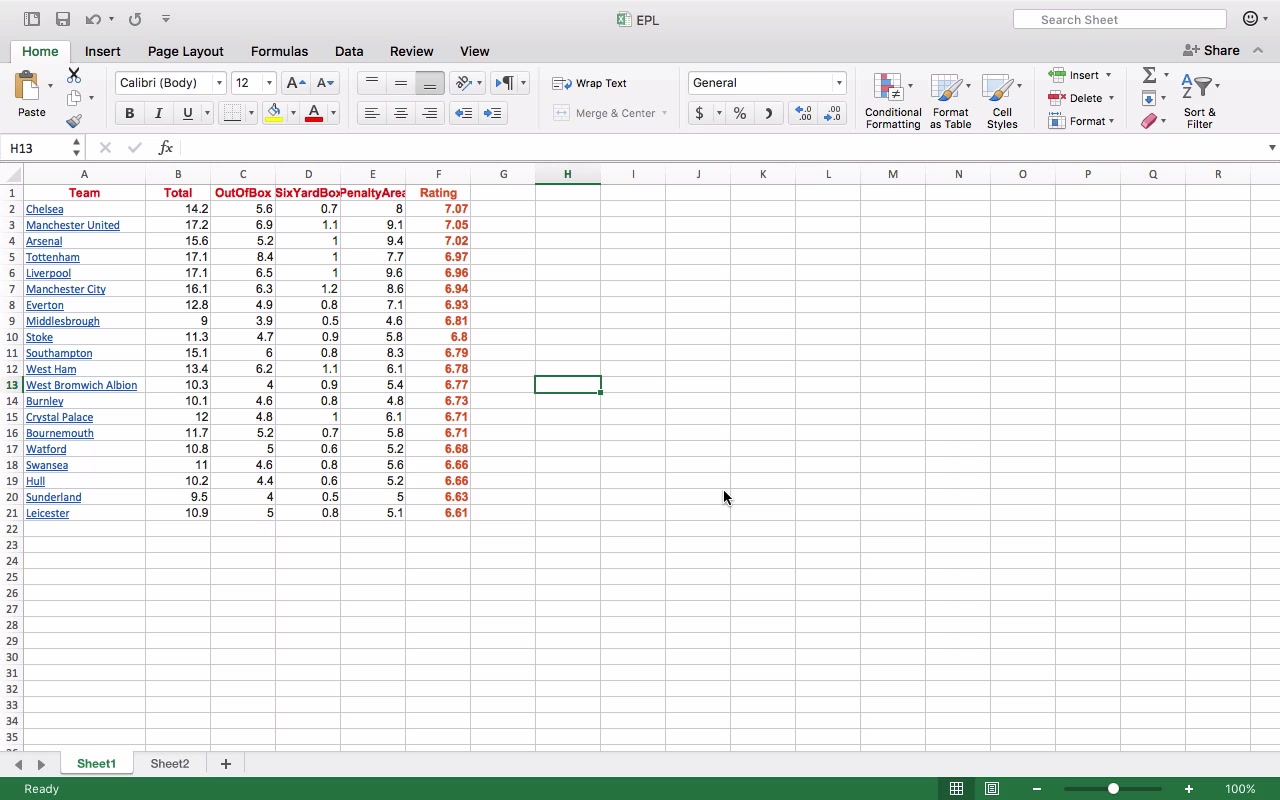
Task: Toggle underline formatting
Action: pyautogui.click(x=187, y=113)
